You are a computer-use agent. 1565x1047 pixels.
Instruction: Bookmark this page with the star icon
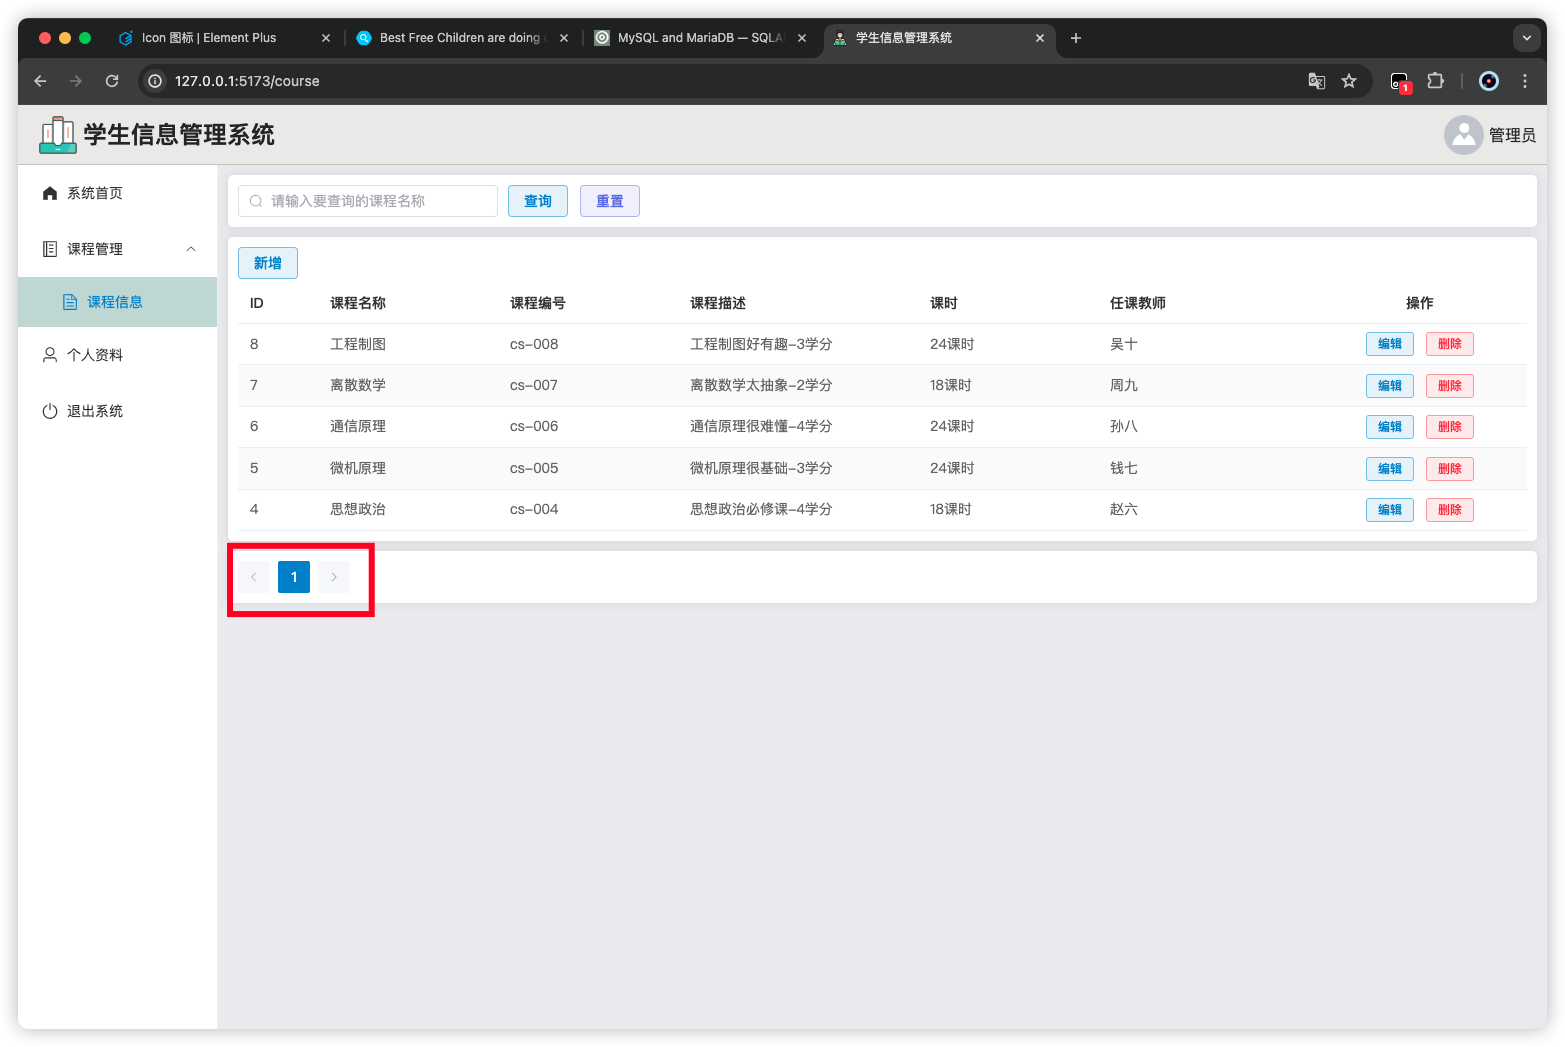pyautogui.click(x=1349, y=81)
